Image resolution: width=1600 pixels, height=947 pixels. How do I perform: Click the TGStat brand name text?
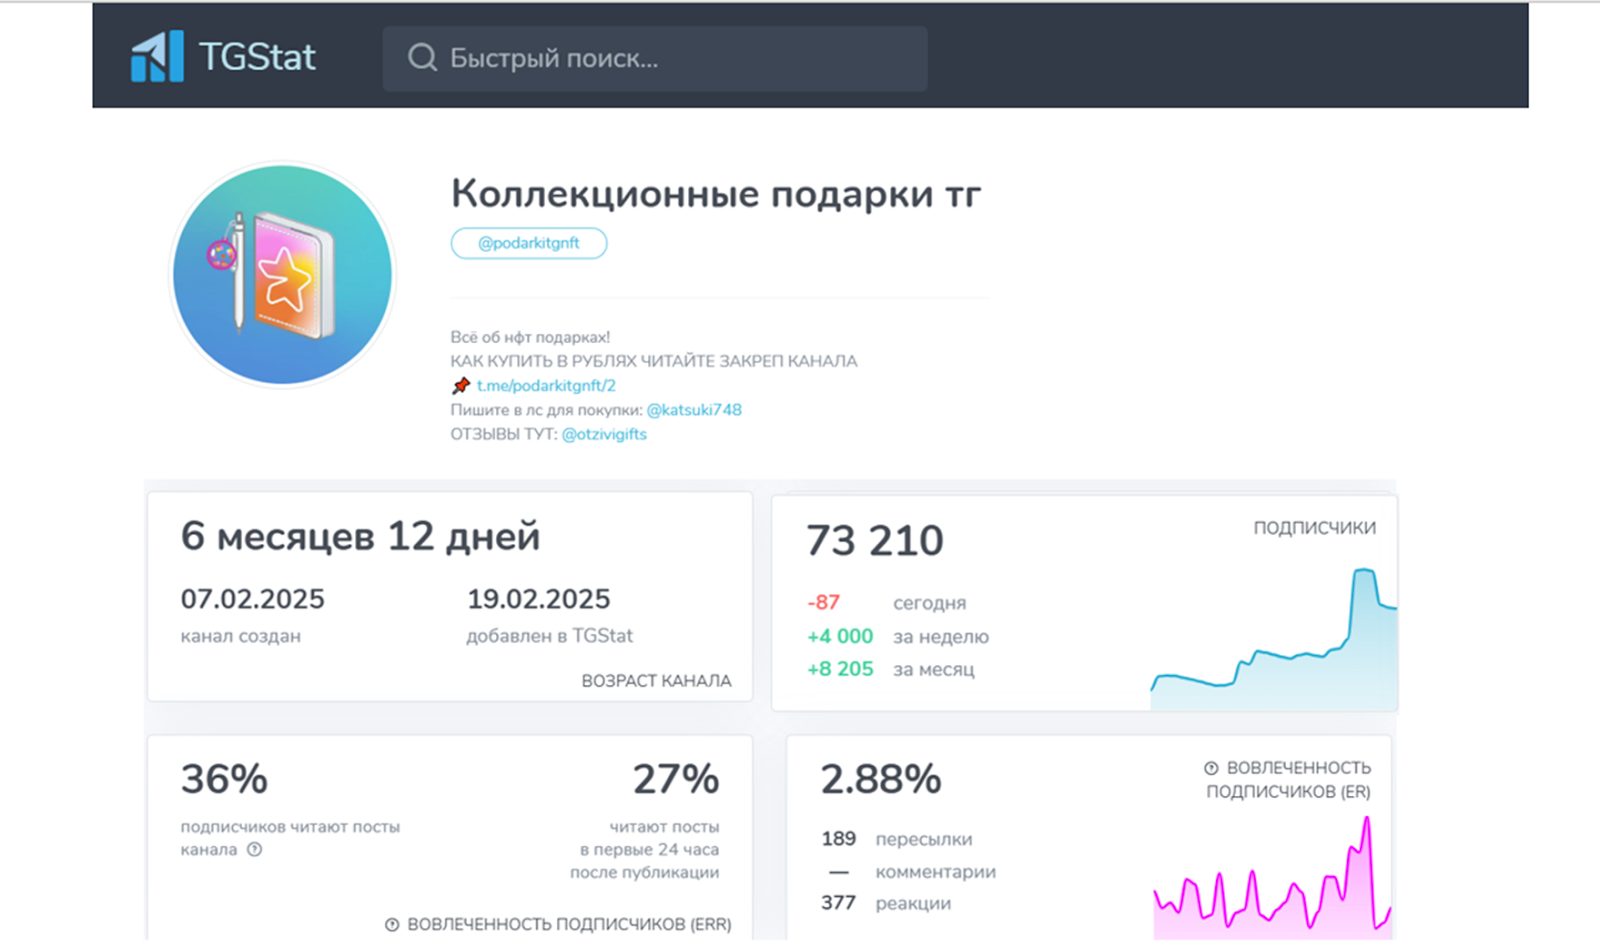257,57
